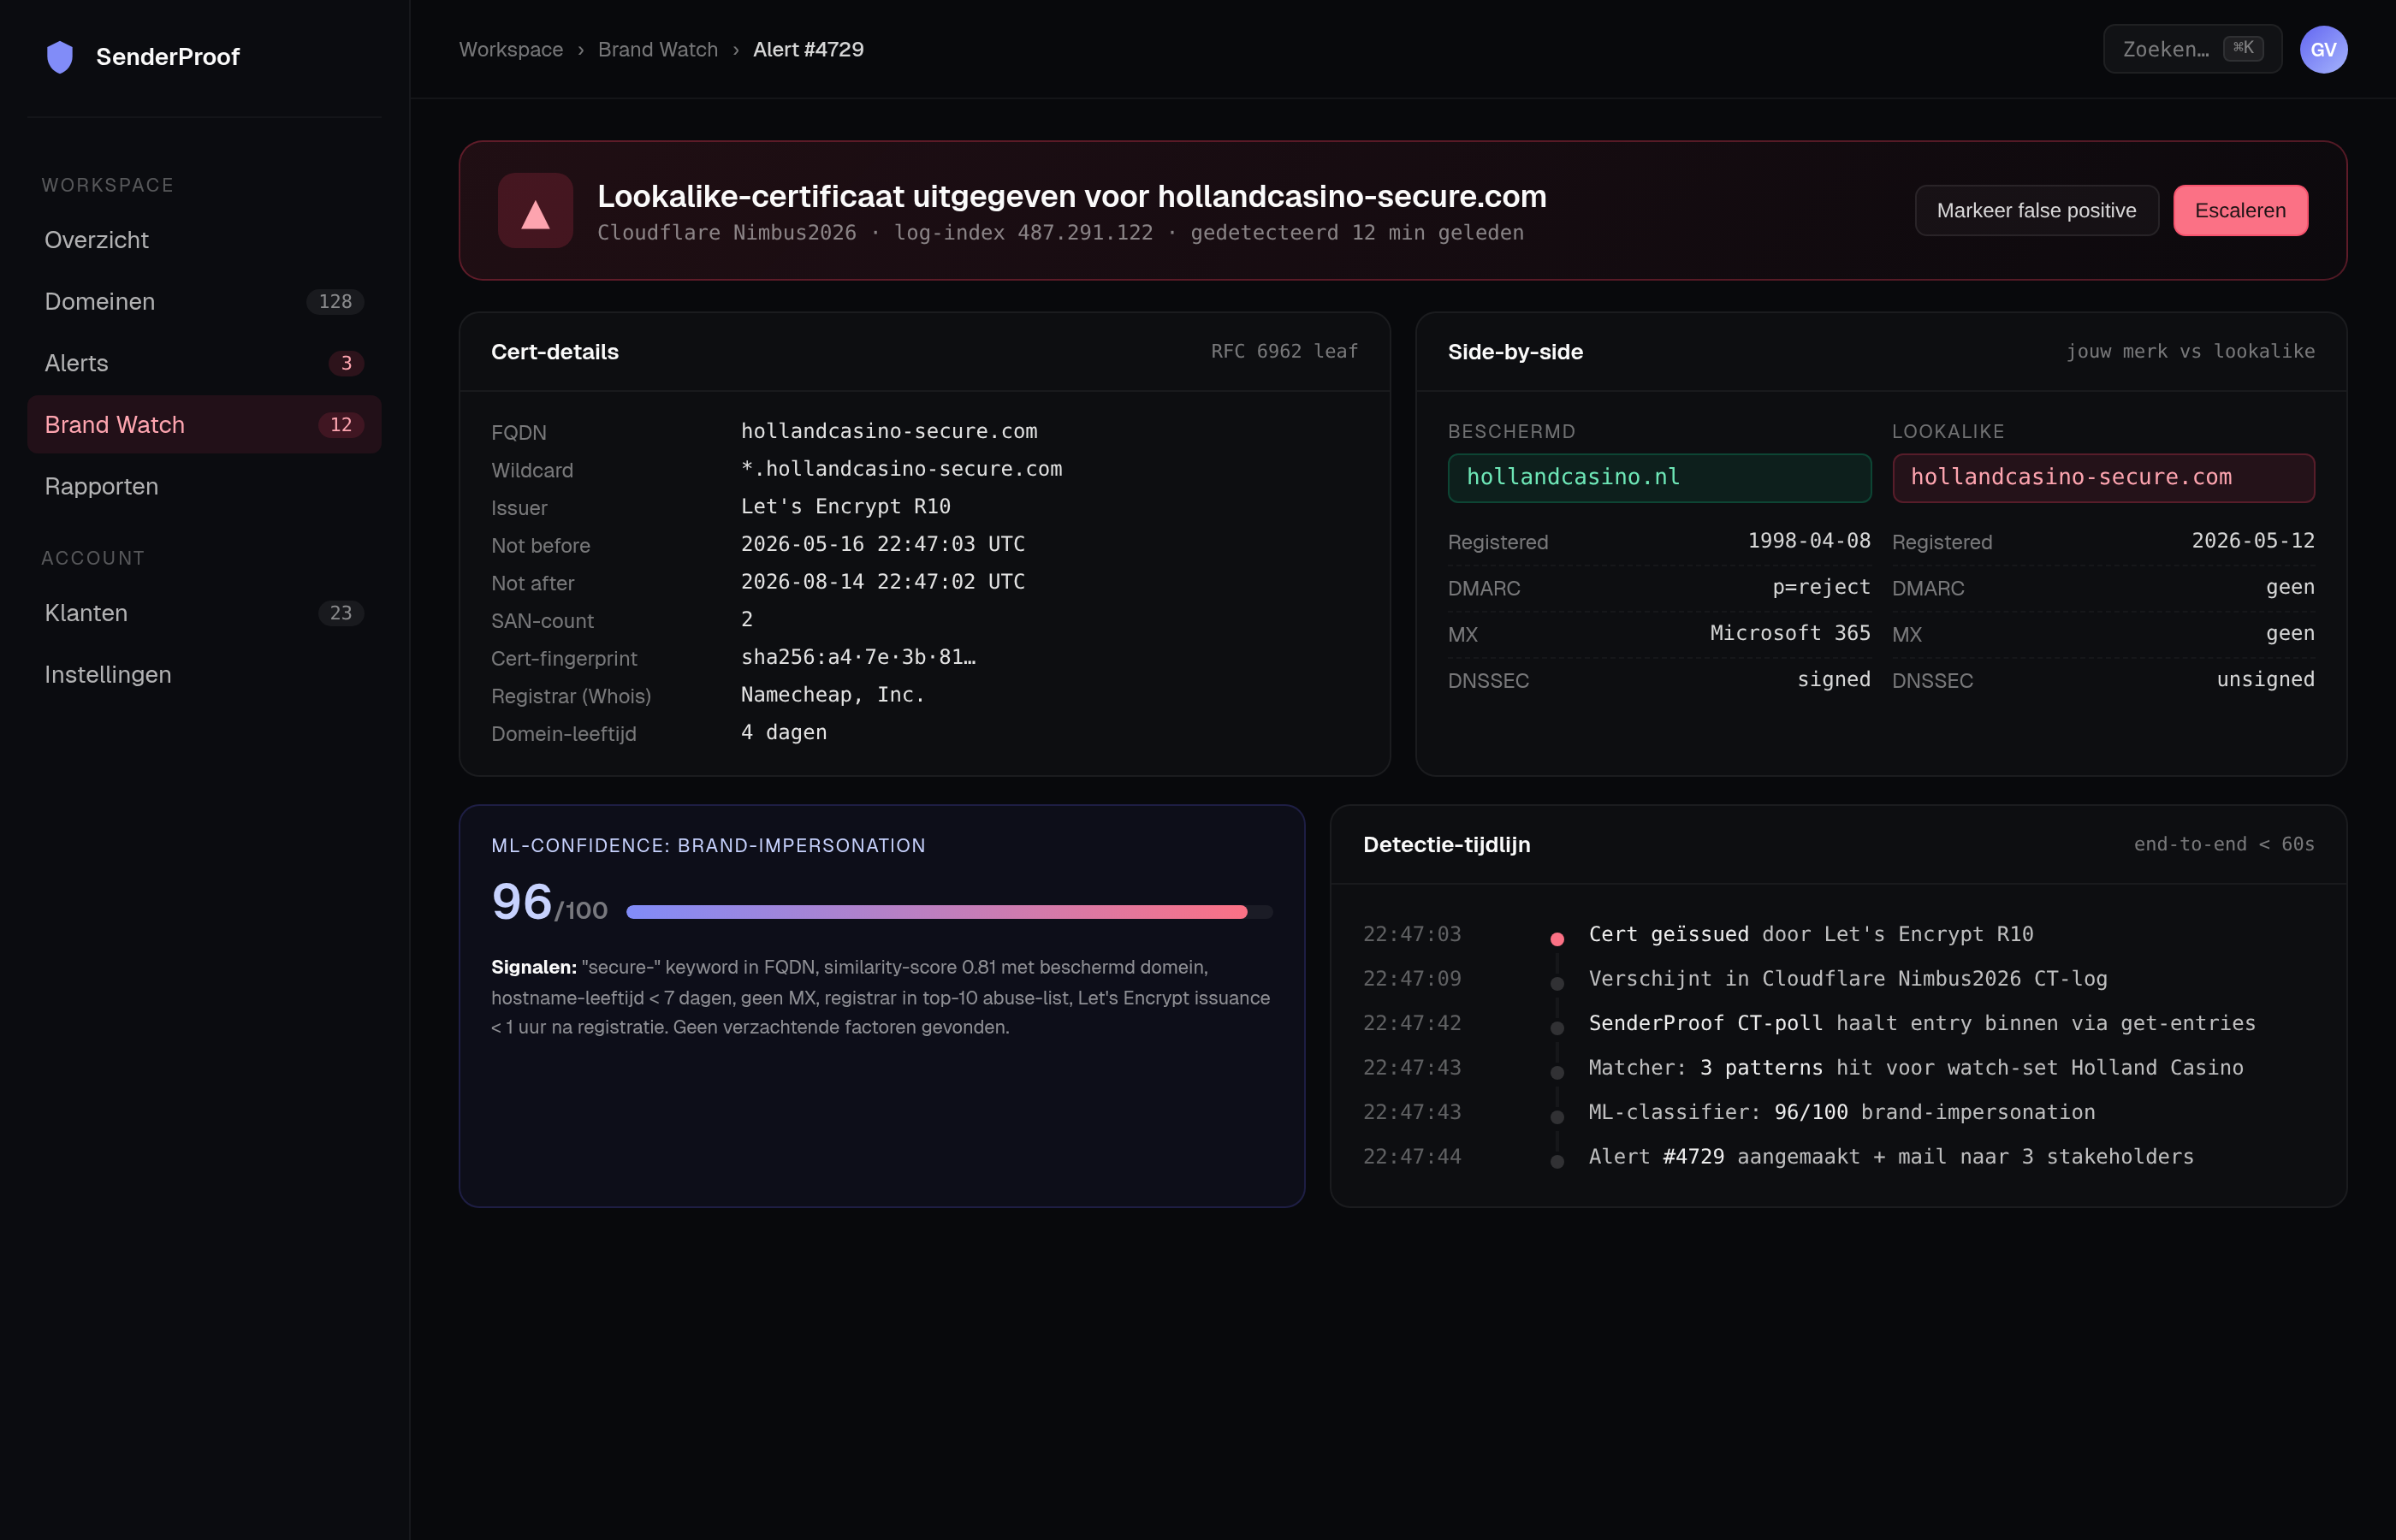
Task: Click the SAN-count value 2
Action: pos(747,619)
